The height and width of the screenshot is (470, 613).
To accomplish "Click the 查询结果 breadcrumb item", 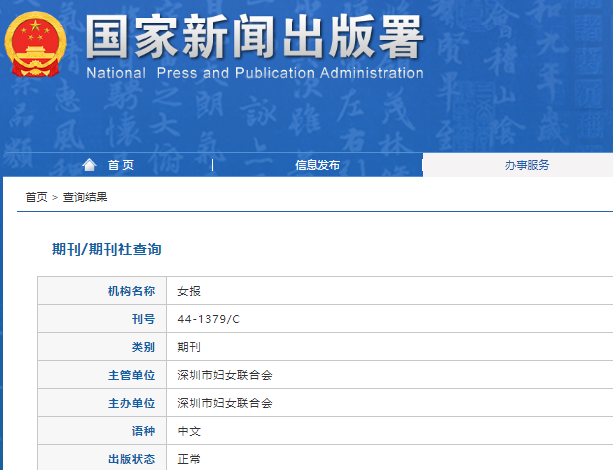I will pos(85,197).
